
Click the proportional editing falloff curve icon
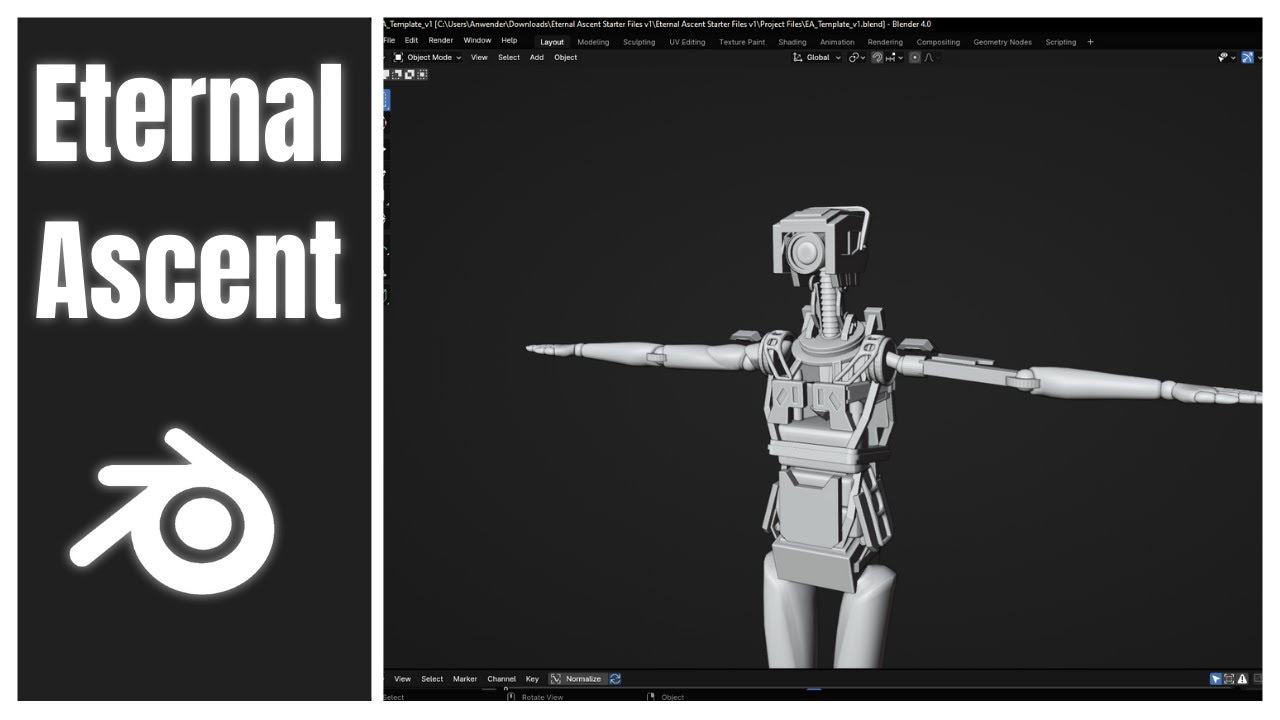(x=929, y=58)
